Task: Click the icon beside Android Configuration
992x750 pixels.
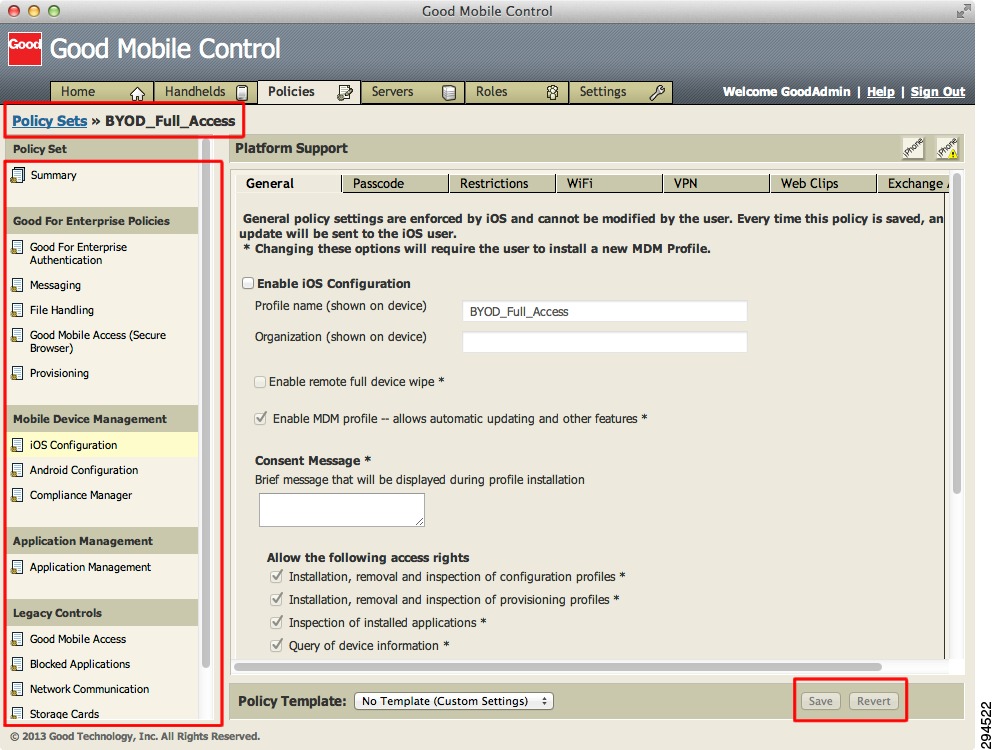Action: point(18,470)
